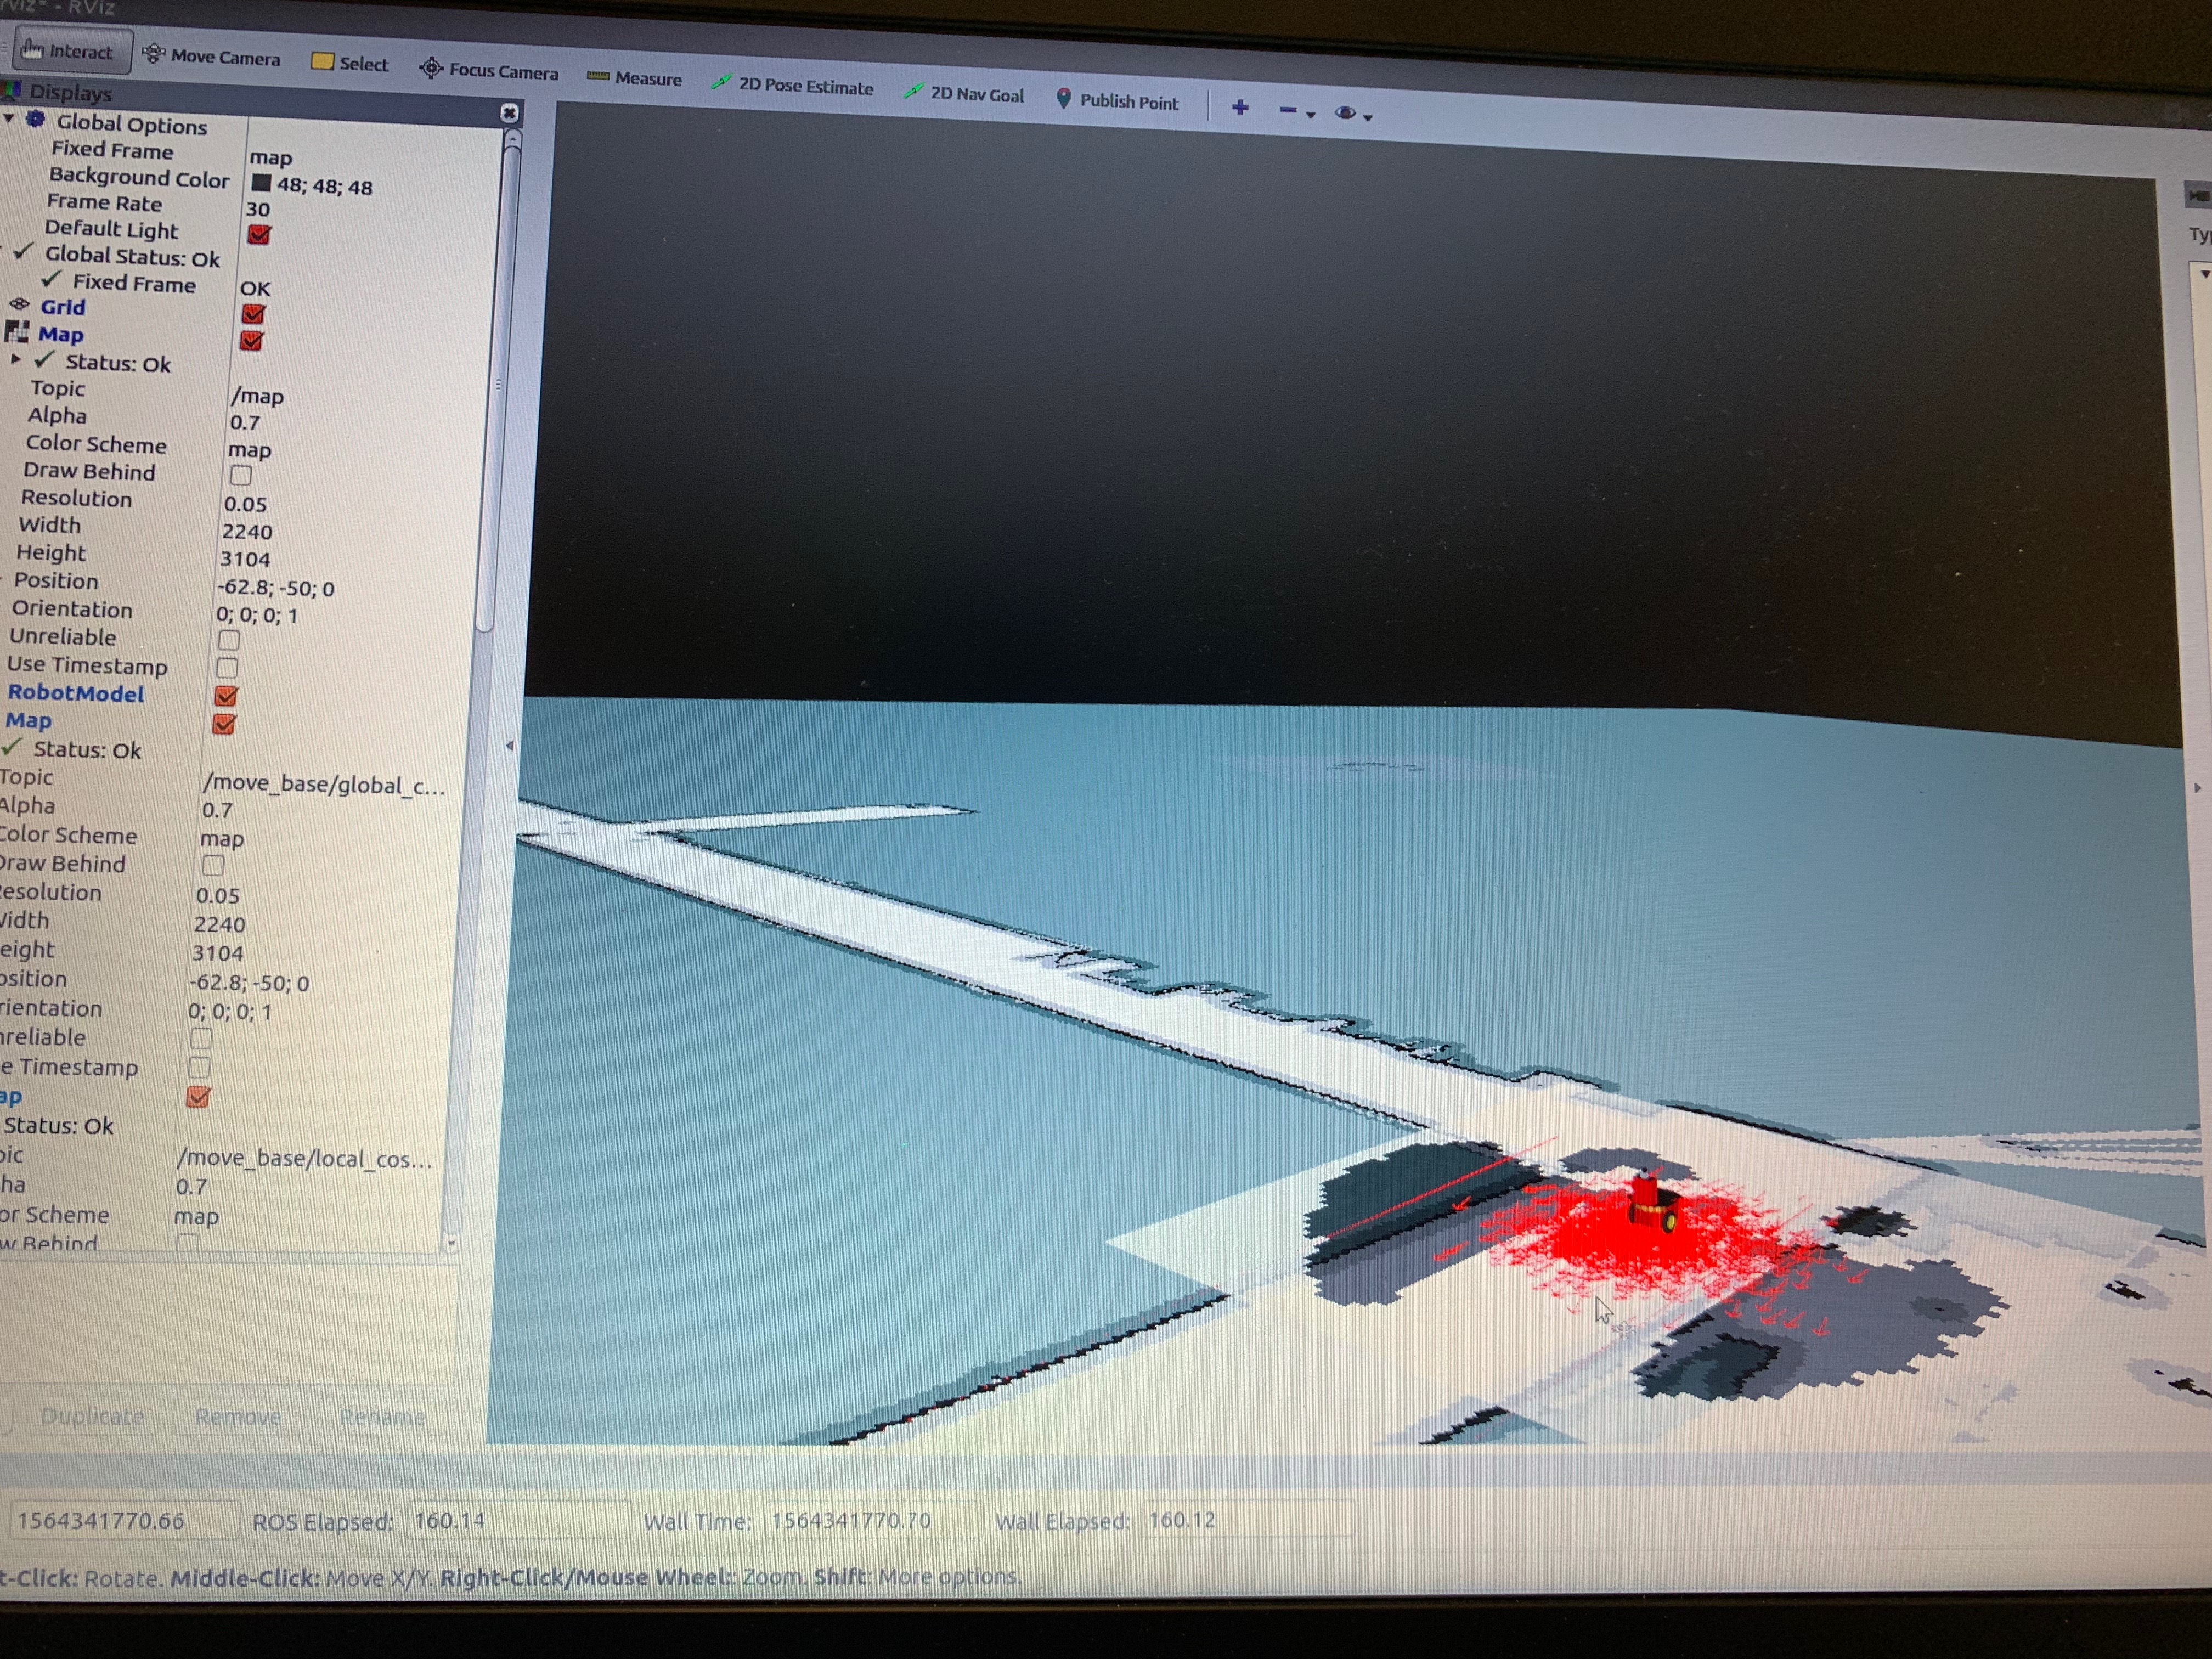The height and width of the screenshot is (1659, 2212).
Task: Click the Resolution value 0.05 for /map
Action: tap(245, 504)
